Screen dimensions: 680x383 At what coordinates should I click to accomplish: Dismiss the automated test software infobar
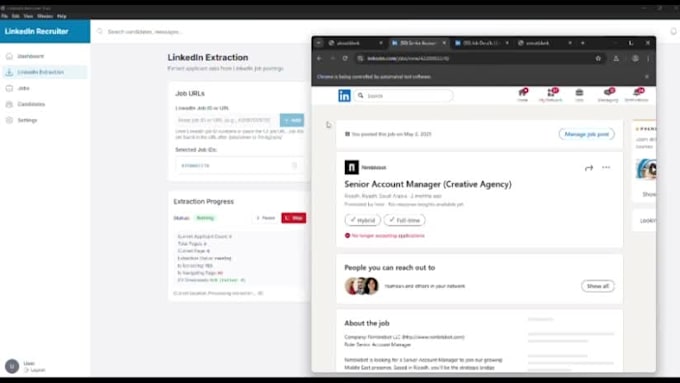(x=647, y=77)
